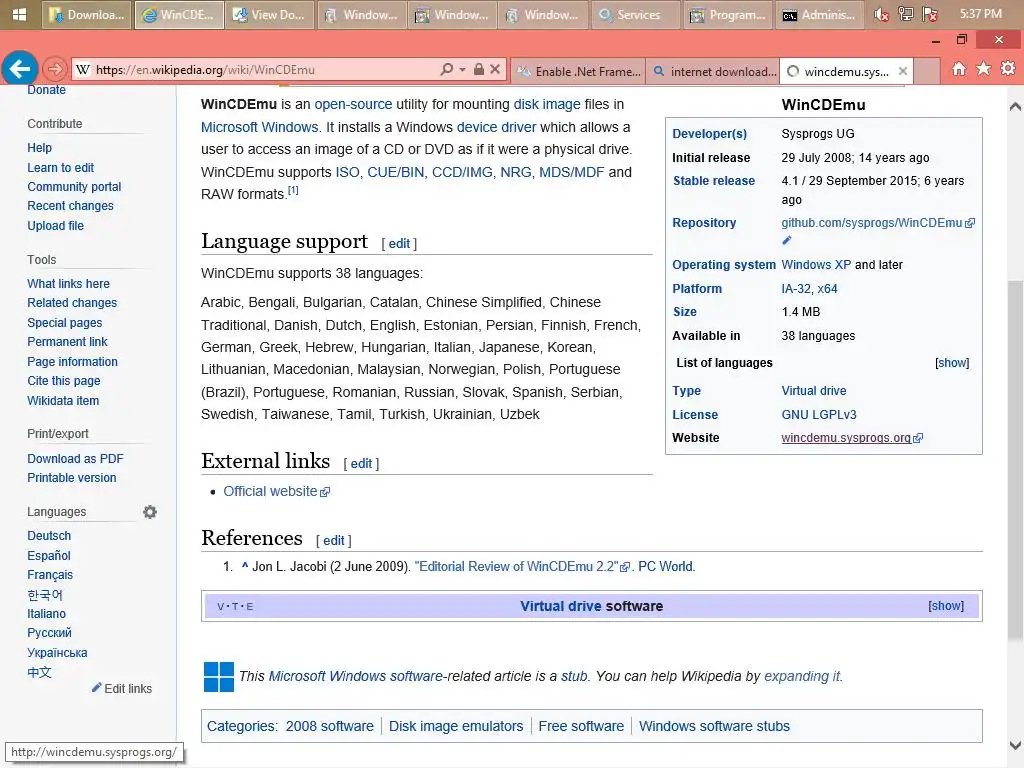1024x768 pixels.
Task: Edit the Language support section
Action: point(399,244)
